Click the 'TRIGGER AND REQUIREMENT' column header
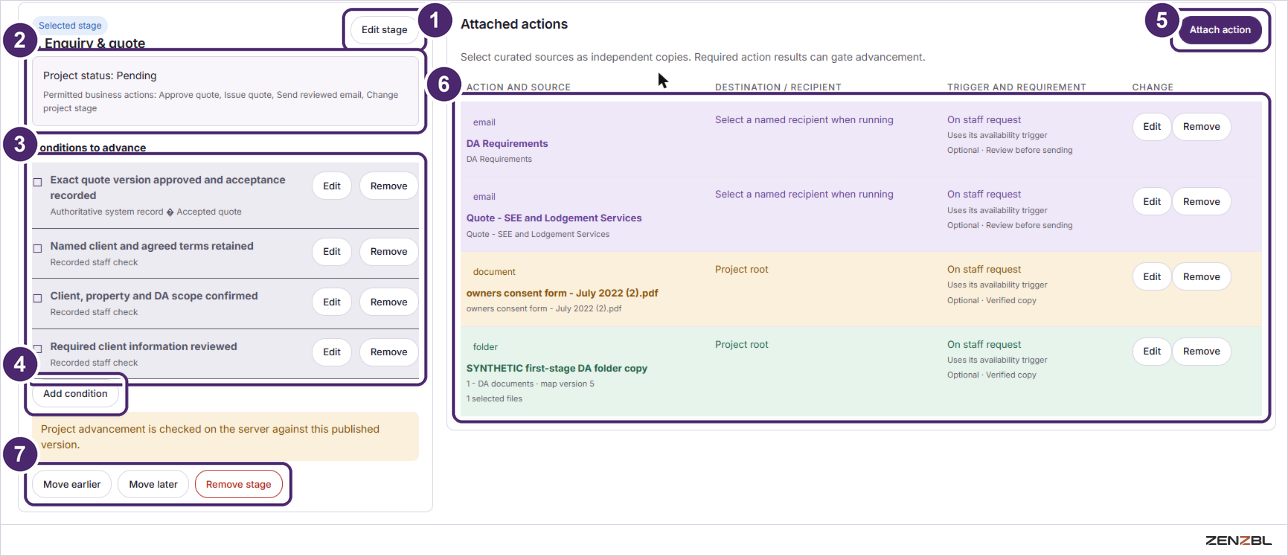 1017,88
